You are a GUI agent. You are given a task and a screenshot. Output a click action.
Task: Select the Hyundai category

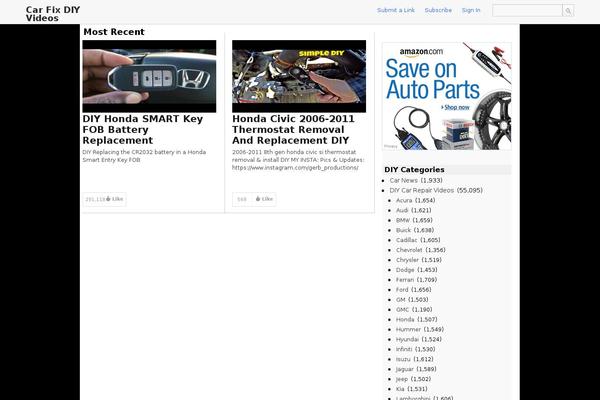click(x=407, y=339)
